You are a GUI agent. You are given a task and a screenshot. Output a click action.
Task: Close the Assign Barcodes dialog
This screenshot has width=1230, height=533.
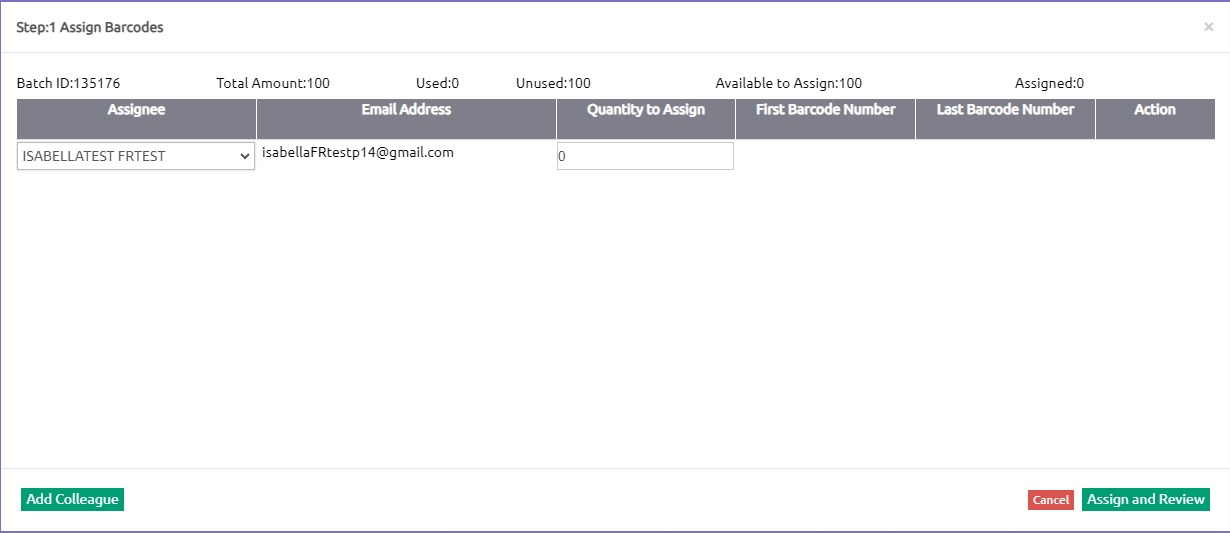[x=1208, y=27]
